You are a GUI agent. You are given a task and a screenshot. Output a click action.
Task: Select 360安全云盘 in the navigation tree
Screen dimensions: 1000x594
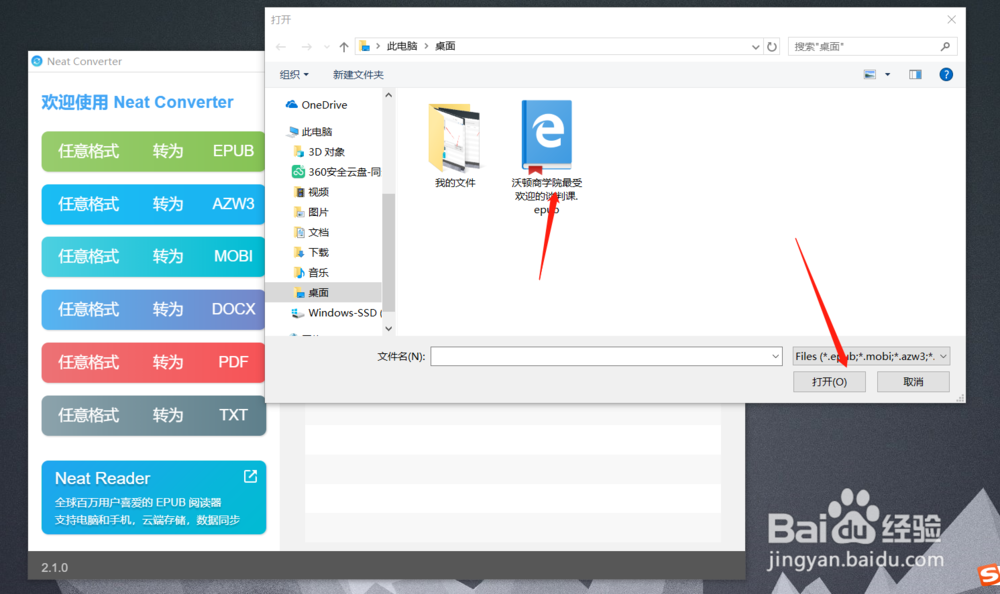[x=336, y=172]
